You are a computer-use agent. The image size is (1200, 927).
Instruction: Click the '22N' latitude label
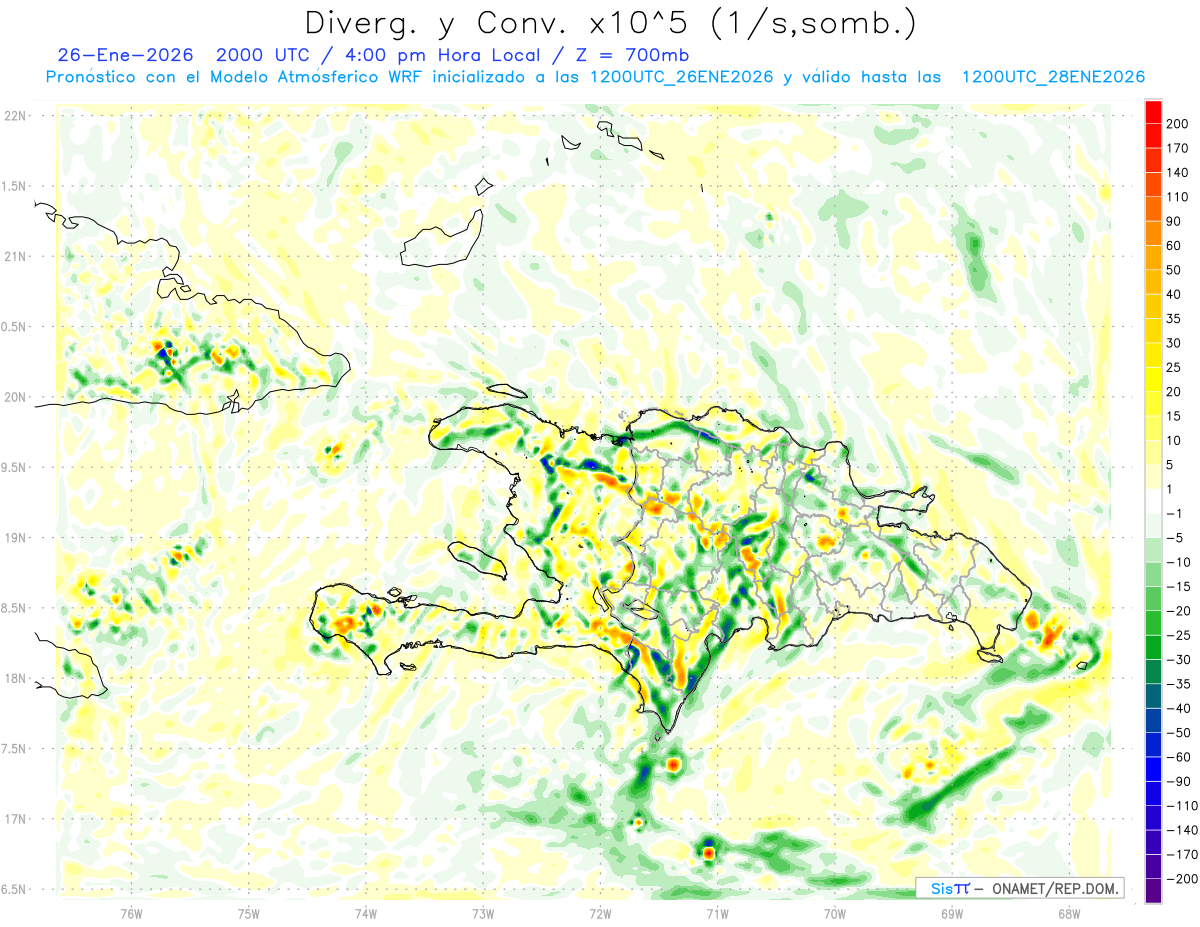[x=15, y=116]
